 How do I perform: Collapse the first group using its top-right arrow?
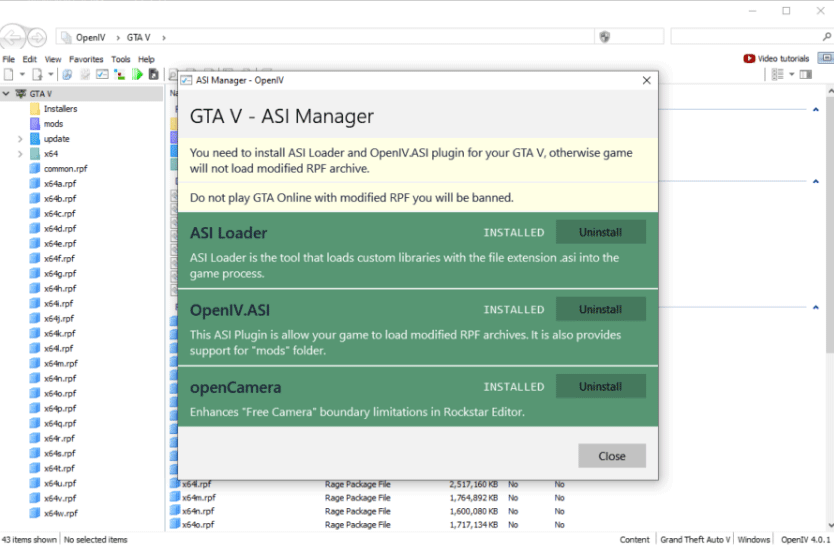[815, 110]
